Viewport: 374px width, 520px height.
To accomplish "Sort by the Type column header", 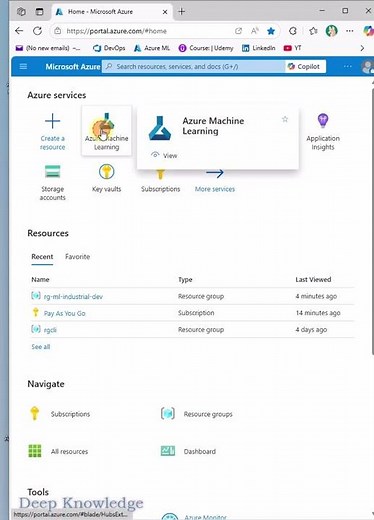I will point(185,279).
